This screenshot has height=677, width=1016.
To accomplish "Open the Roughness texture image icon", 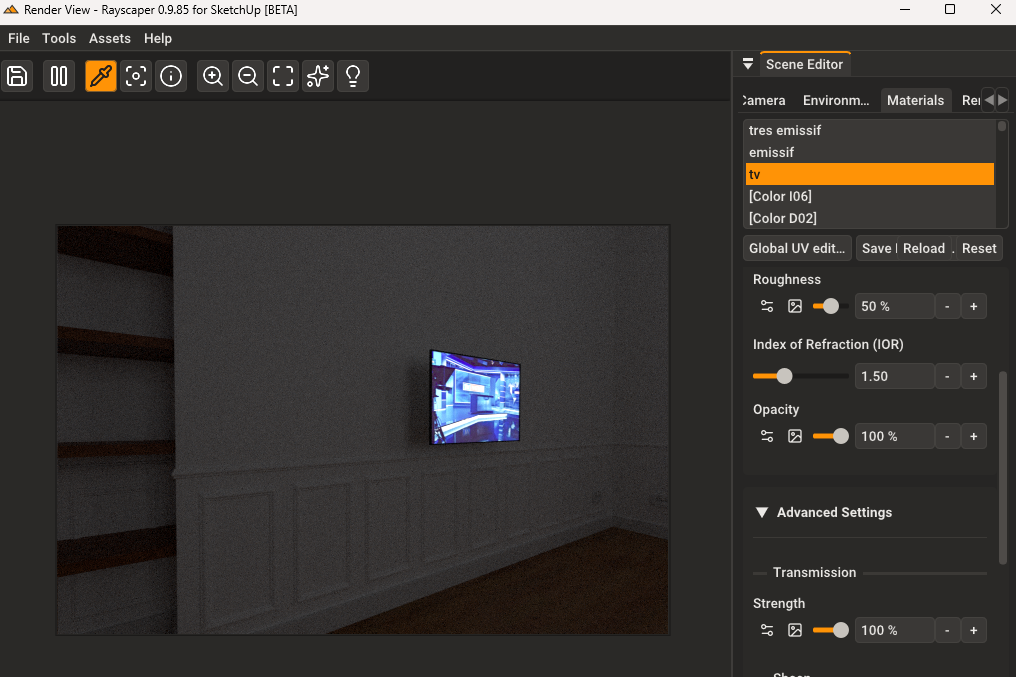I will [x=795, y=306].
